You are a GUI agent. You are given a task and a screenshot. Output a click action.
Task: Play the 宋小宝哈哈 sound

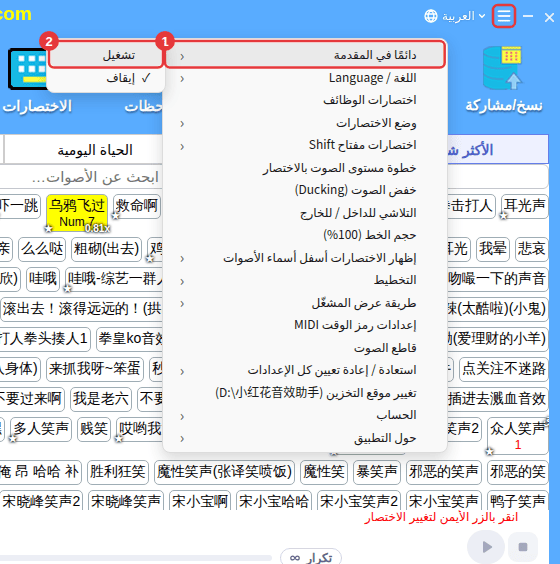(274, 501)
